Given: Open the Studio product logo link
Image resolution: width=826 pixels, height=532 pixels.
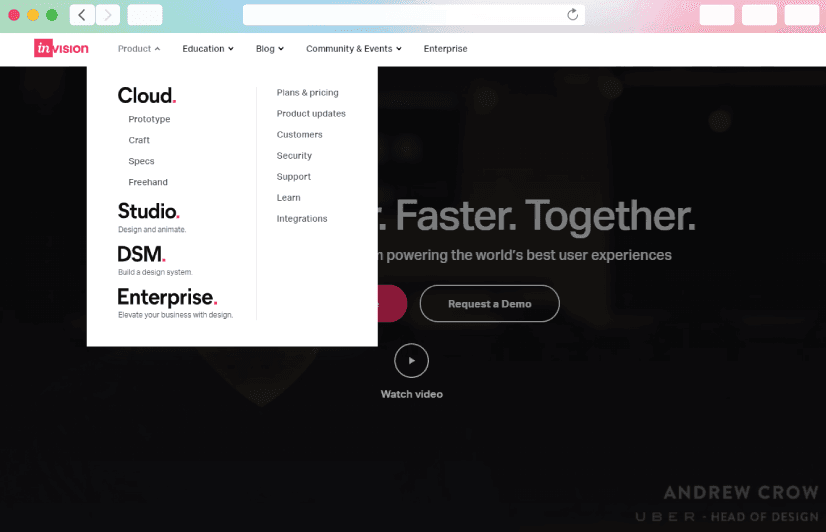Looking at the screenshot, I should click(148, 211).
